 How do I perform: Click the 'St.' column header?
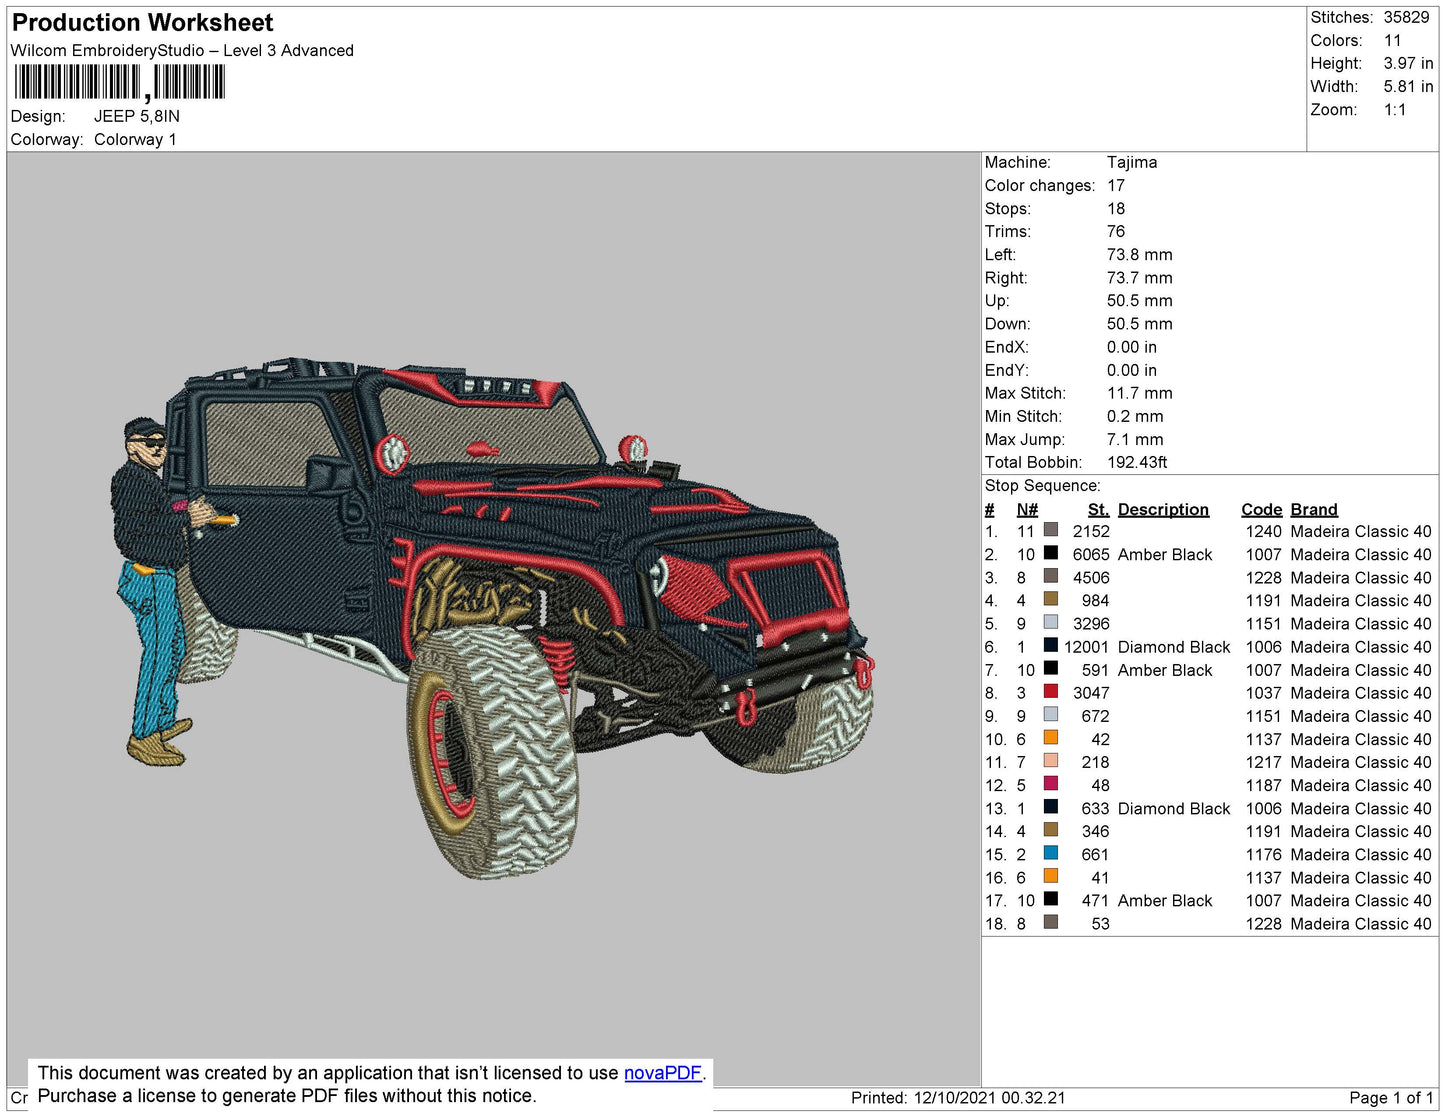point(1099,510)
